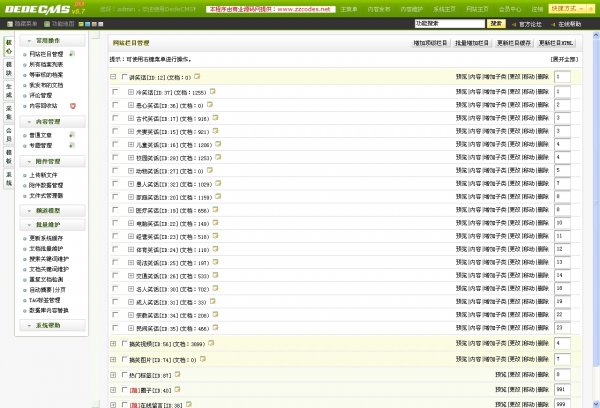Click note icon on ID:24 row

pyautogui.click(x=215, y=249)
